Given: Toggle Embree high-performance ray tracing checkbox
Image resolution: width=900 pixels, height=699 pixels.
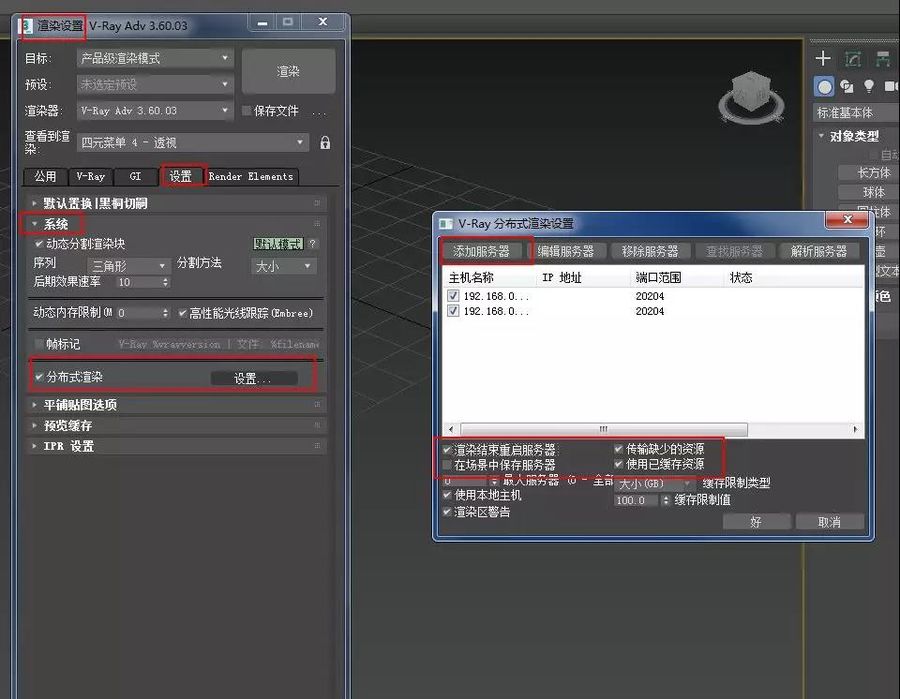Looking at the screenshot, I should point(183,313).
